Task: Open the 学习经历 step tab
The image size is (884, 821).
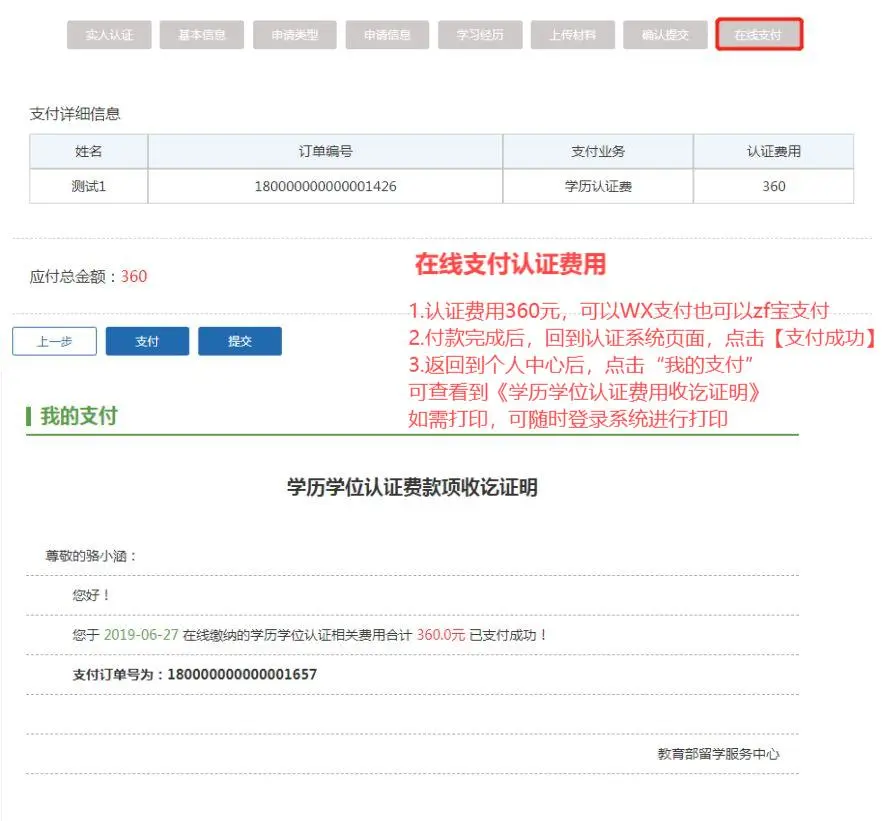Action: pos(480,35)
